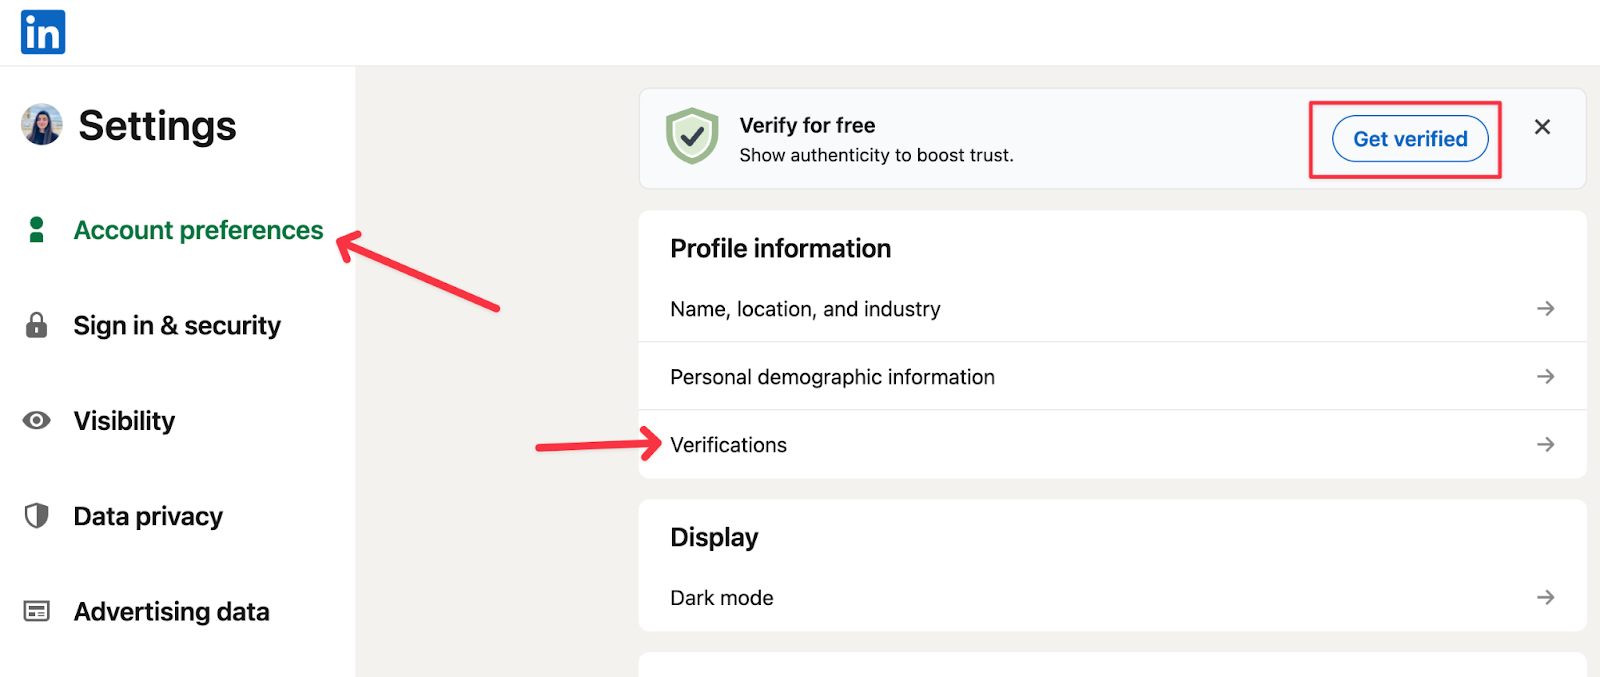Click the profile photo next to Settings

point(40,125)
